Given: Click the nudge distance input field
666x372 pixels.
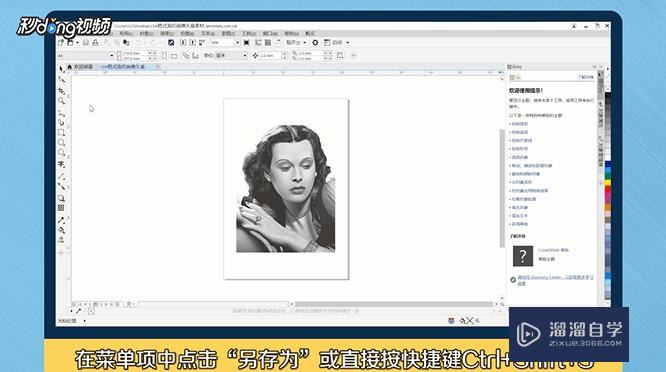Looking at the screenshot, I should click(x=271, y=56).
